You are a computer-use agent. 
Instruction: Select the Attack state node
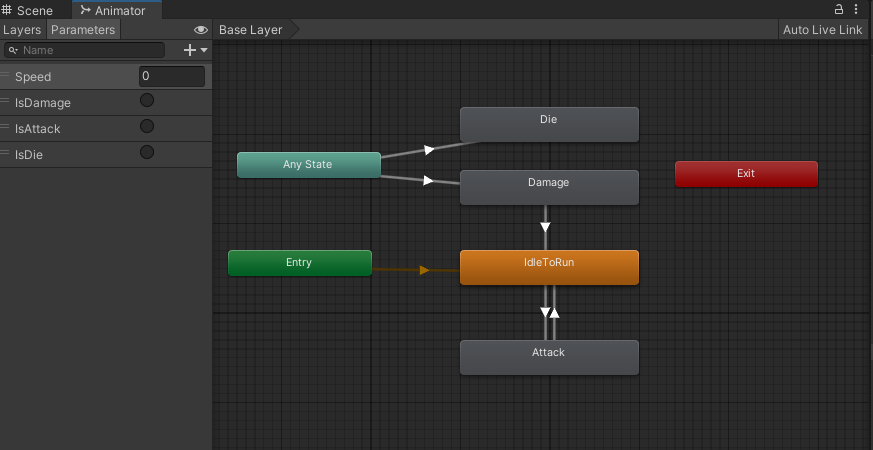(549, 358)
